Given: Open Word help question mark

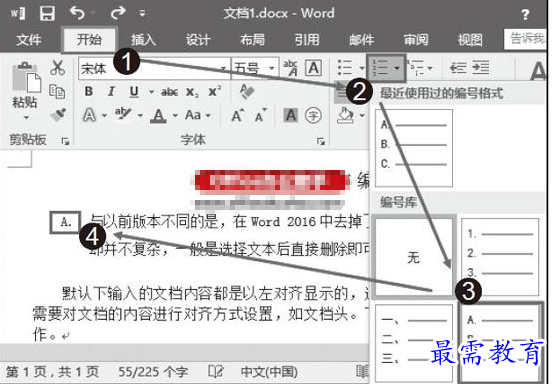Looking at the screenshot, I should click(525, 14).
